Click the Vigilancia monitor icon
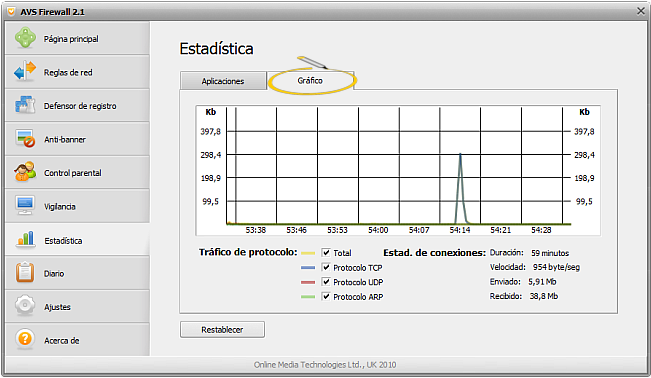This screenshot has height=378, width=651. [25, 205]
